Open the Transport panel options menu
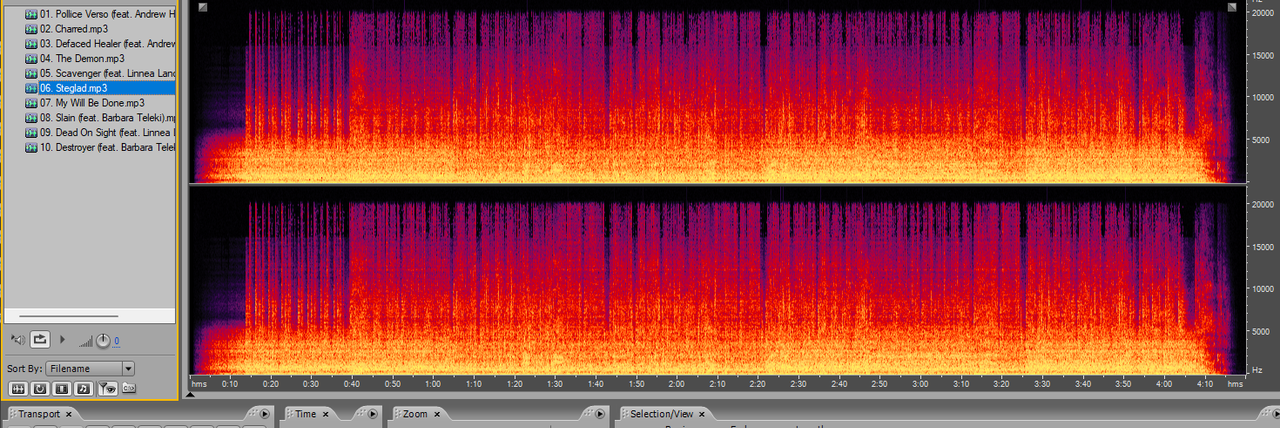Viewport: 1280px width, 428px height. point(265,414)
